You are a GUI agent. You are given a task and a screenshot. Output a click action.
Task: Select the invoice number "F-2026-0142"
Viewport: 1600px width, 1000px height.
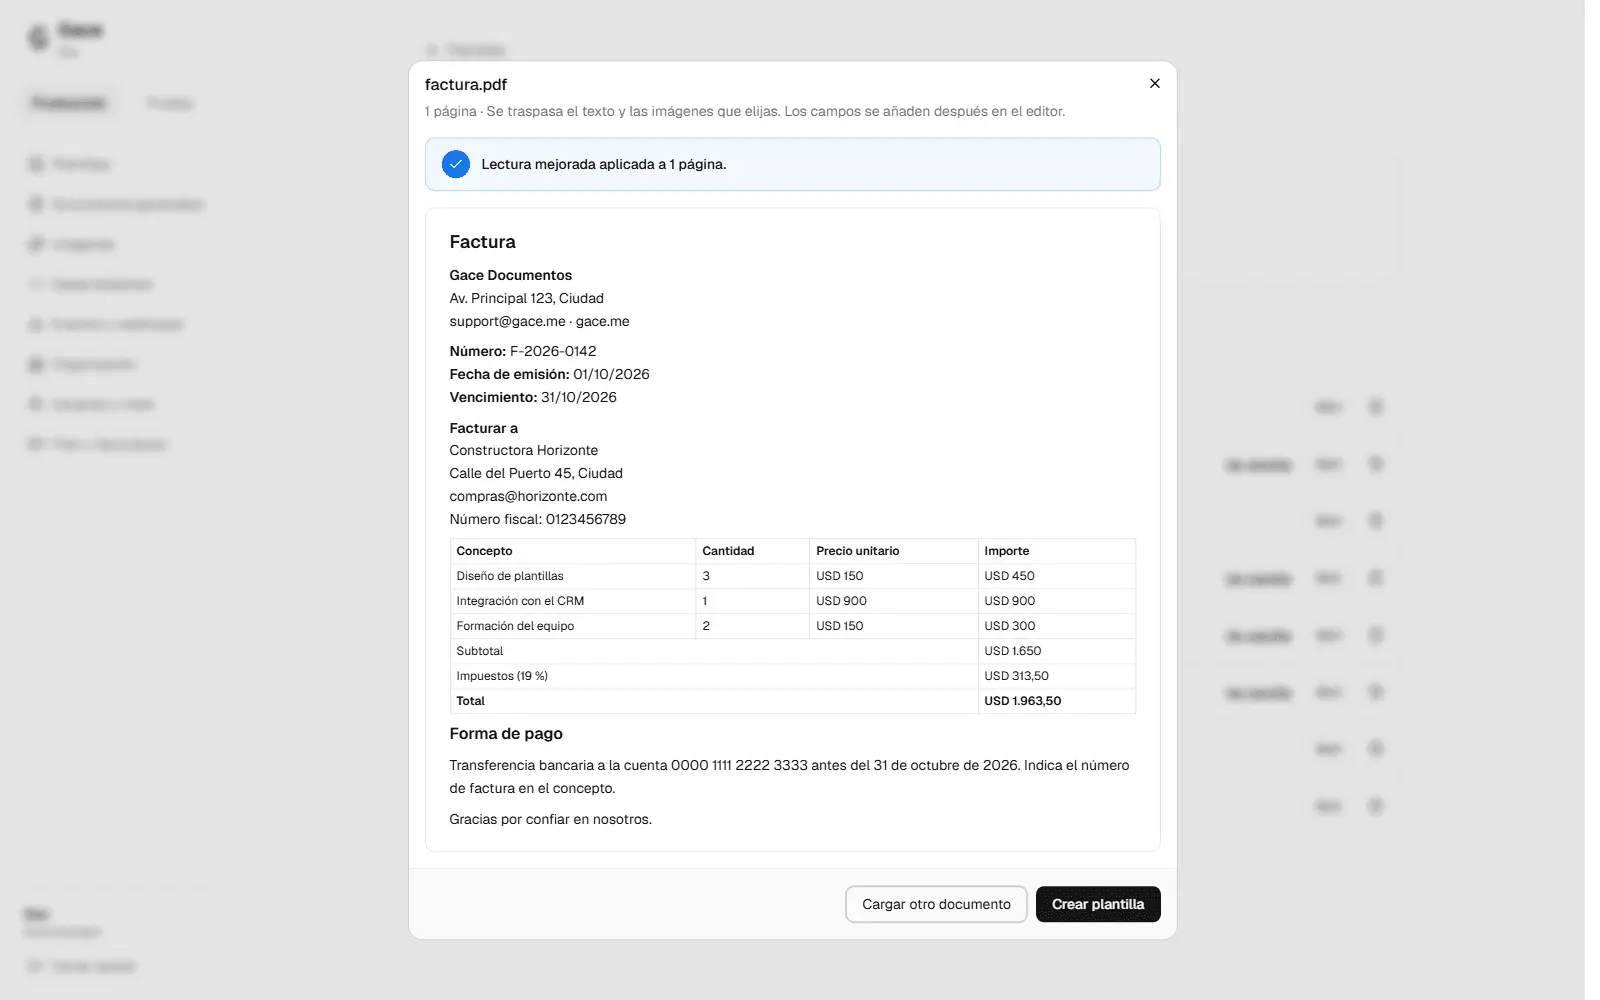click(553, 351)
